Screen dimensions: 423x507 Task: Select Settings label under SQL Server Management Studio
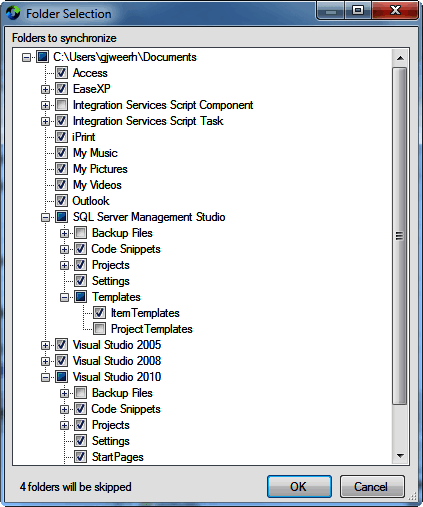click(111, 281)
